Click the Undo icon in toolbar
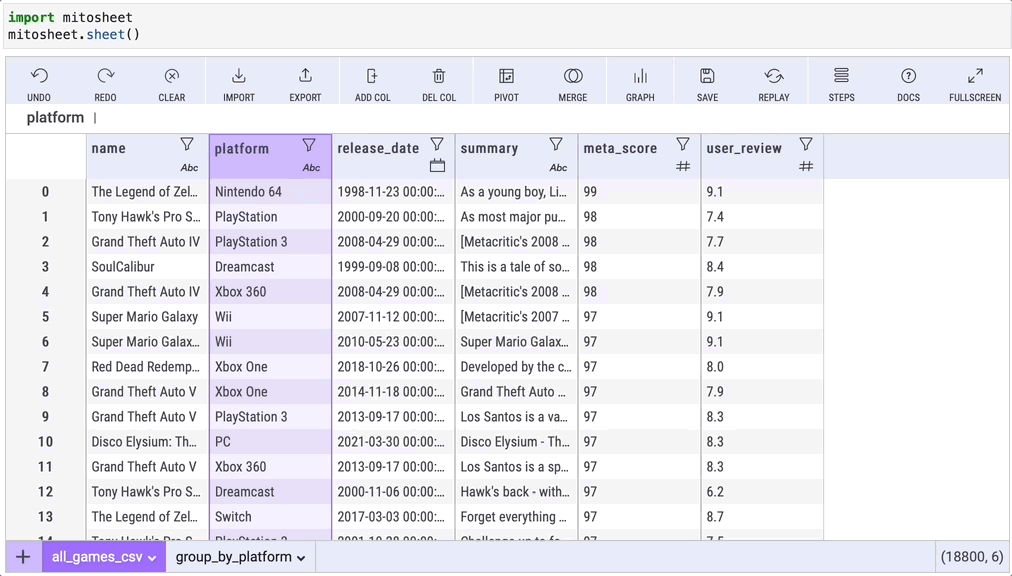The width and height of the screenshot is (1012, 576). (39, 83)
